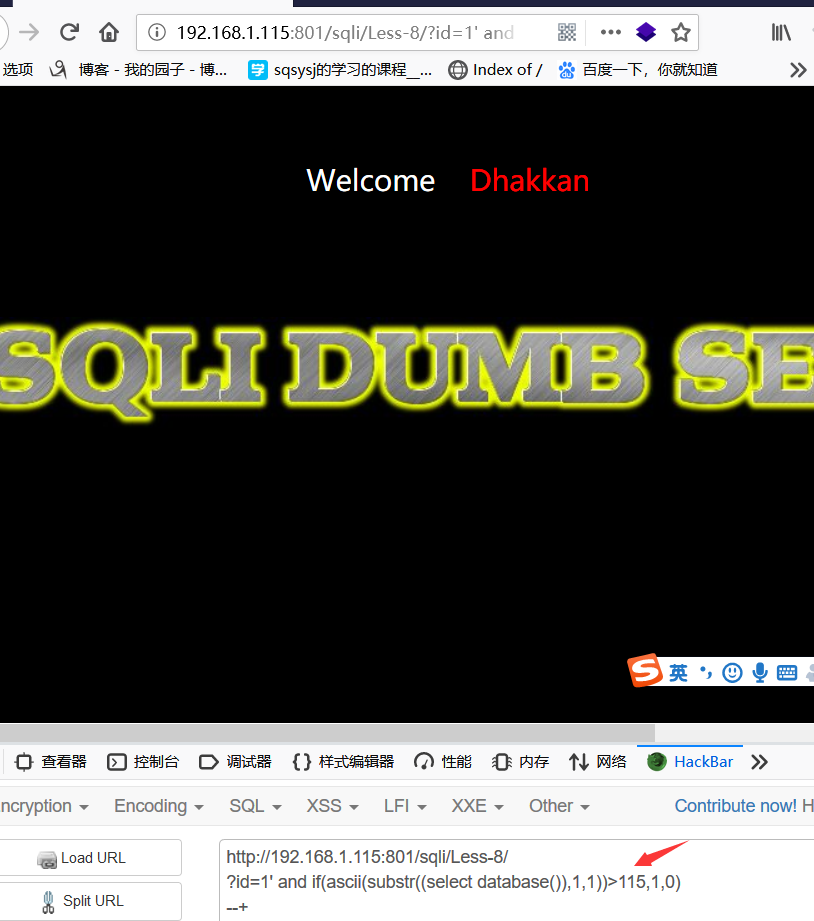Click the SQLI DUMB SERIES banner image
Viewport: 814px width, 921px height.
407,371
